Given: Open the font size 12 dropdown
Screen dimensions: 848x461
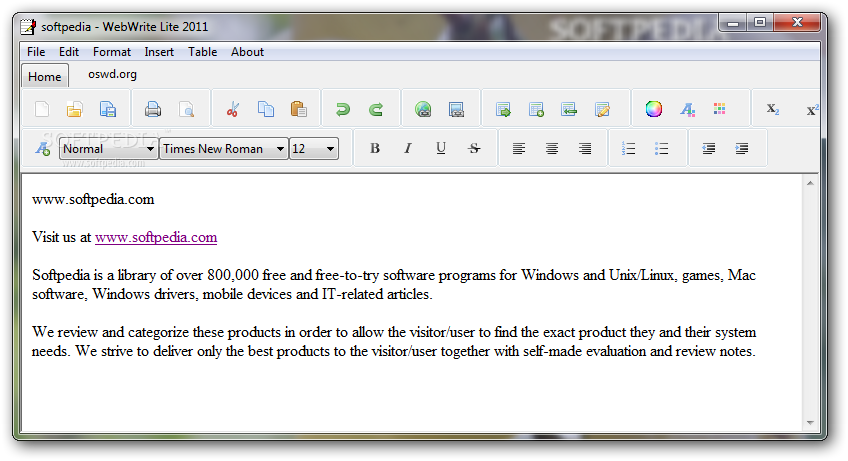Looking at the screenshot, I should point(314,149).
